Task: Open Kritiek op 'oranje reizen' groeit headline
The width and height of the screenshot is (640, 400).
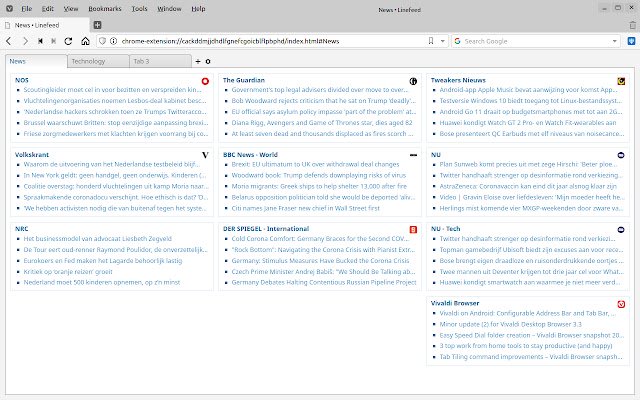Action: coord(68,271)
